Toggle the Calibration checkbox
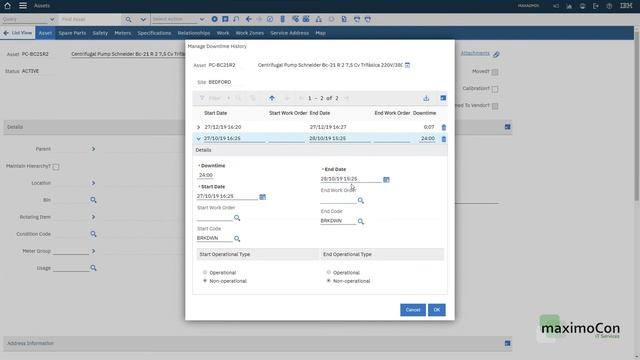 coord(495,89)
